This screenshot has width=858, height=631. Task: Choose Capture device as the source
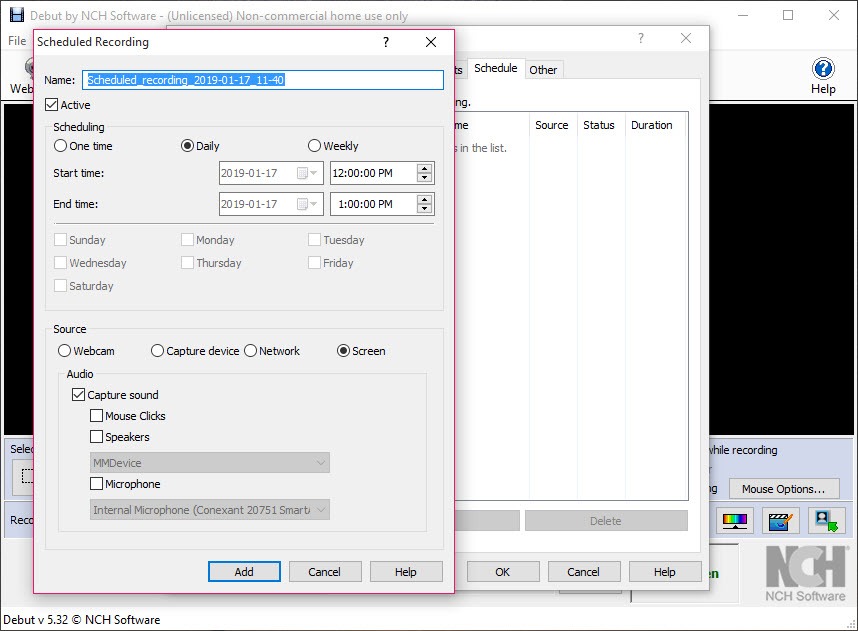[x=157, y=351]
